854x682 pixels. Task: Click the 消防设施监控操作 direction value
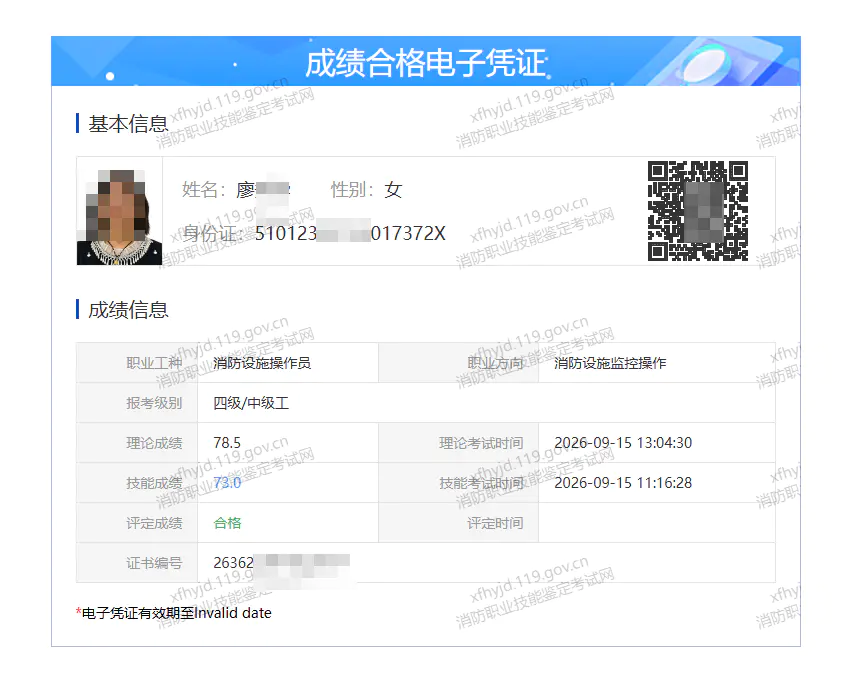pos(610,363)
